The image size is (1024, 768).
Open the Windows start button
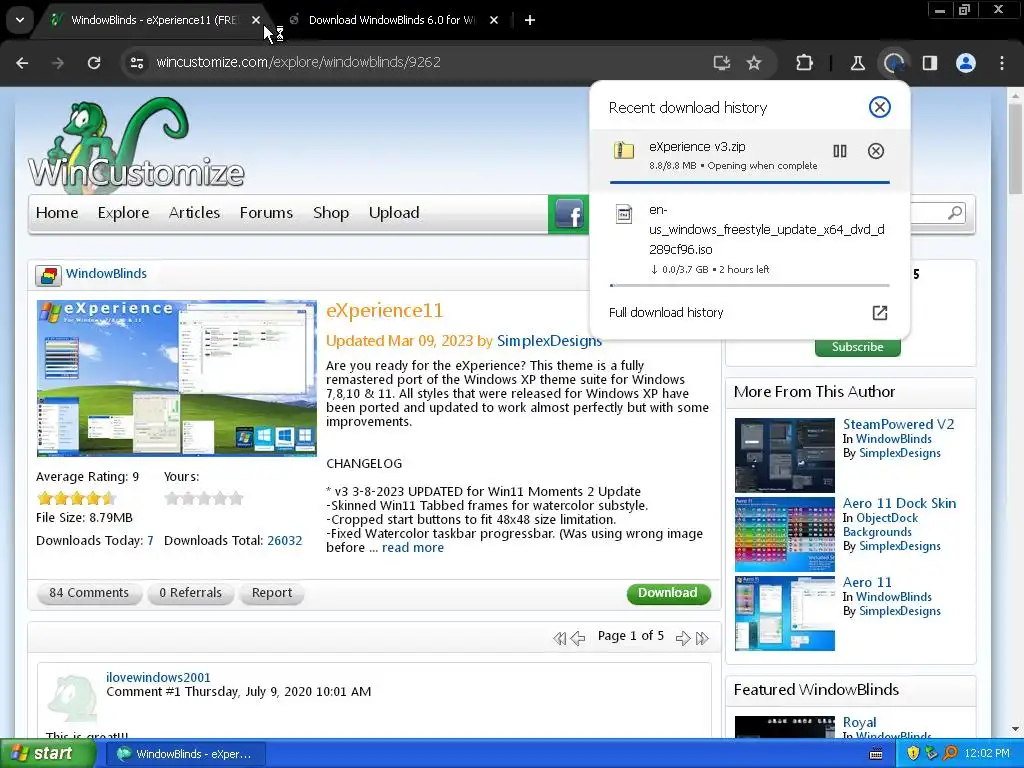[48, 754]
